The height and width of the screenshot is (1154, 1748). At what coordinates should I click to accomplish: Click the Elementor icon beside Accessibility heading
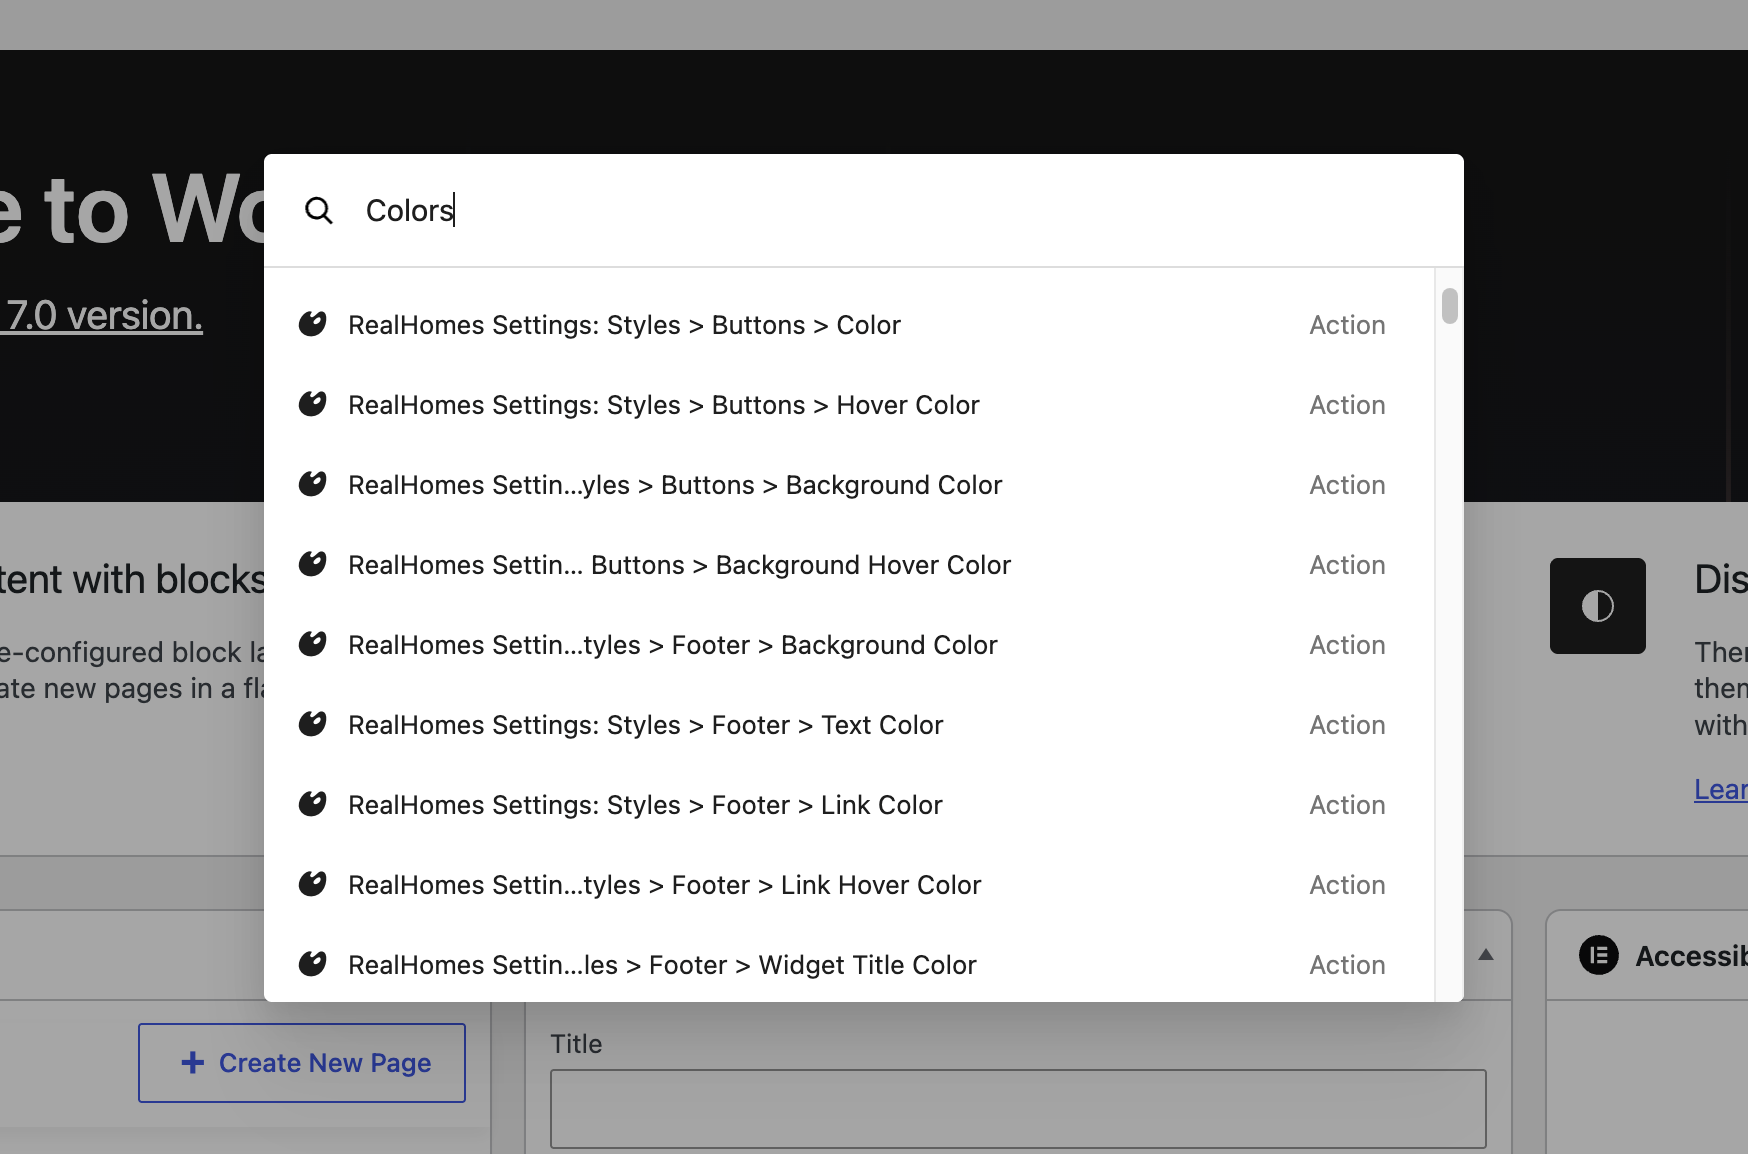pos(1599,956)
